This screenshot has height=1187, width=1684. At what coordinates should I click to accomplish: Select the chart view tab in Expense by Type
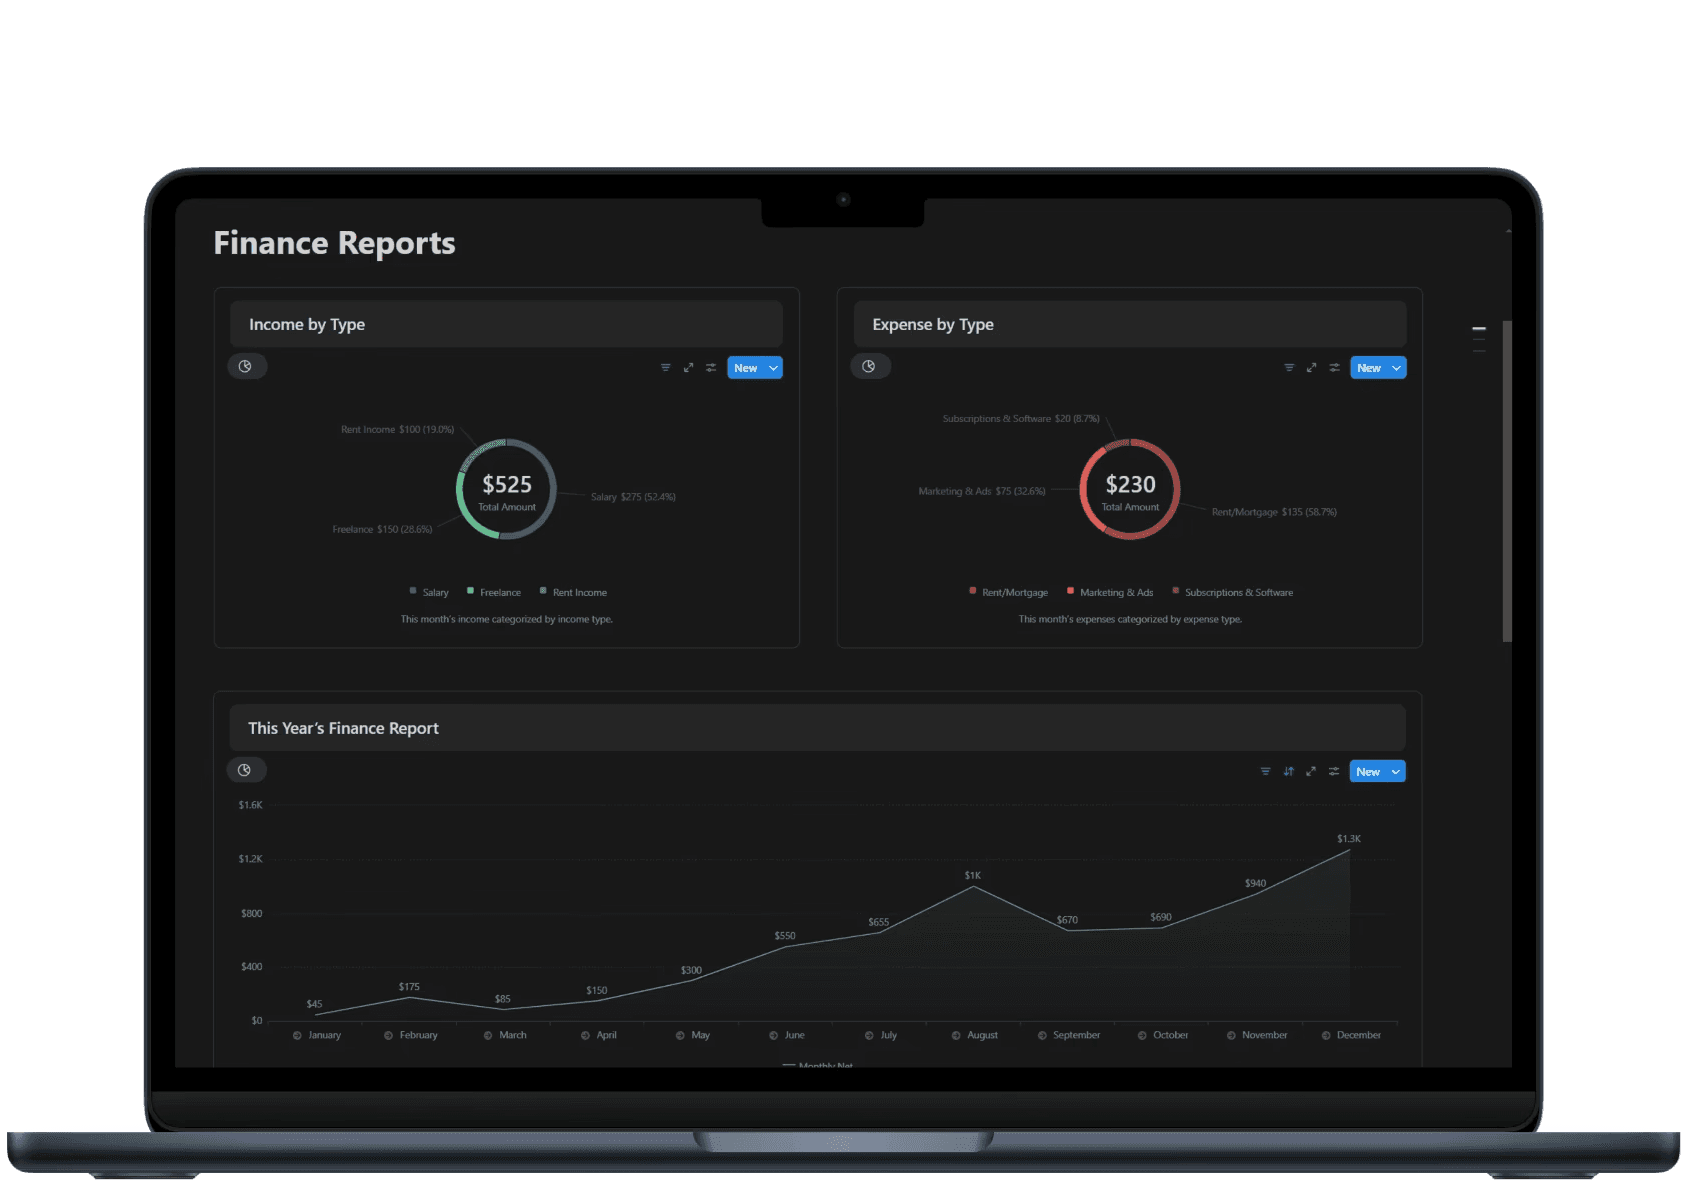click(x=870, y=367)
